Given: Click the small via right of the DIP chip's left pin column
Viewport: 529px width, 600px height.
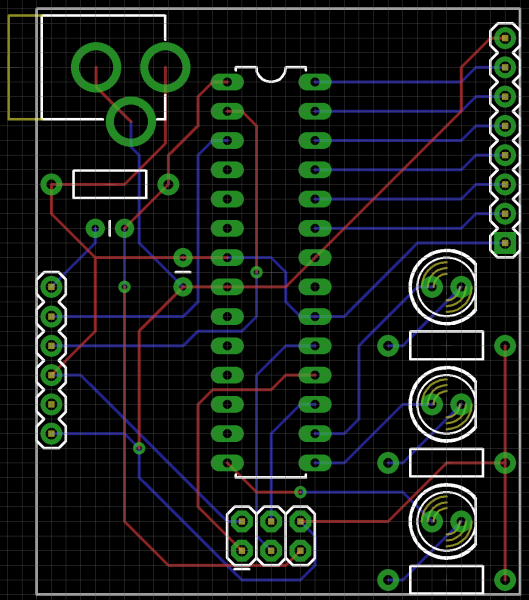Looking at the screenshot, I should coord(256,272).
